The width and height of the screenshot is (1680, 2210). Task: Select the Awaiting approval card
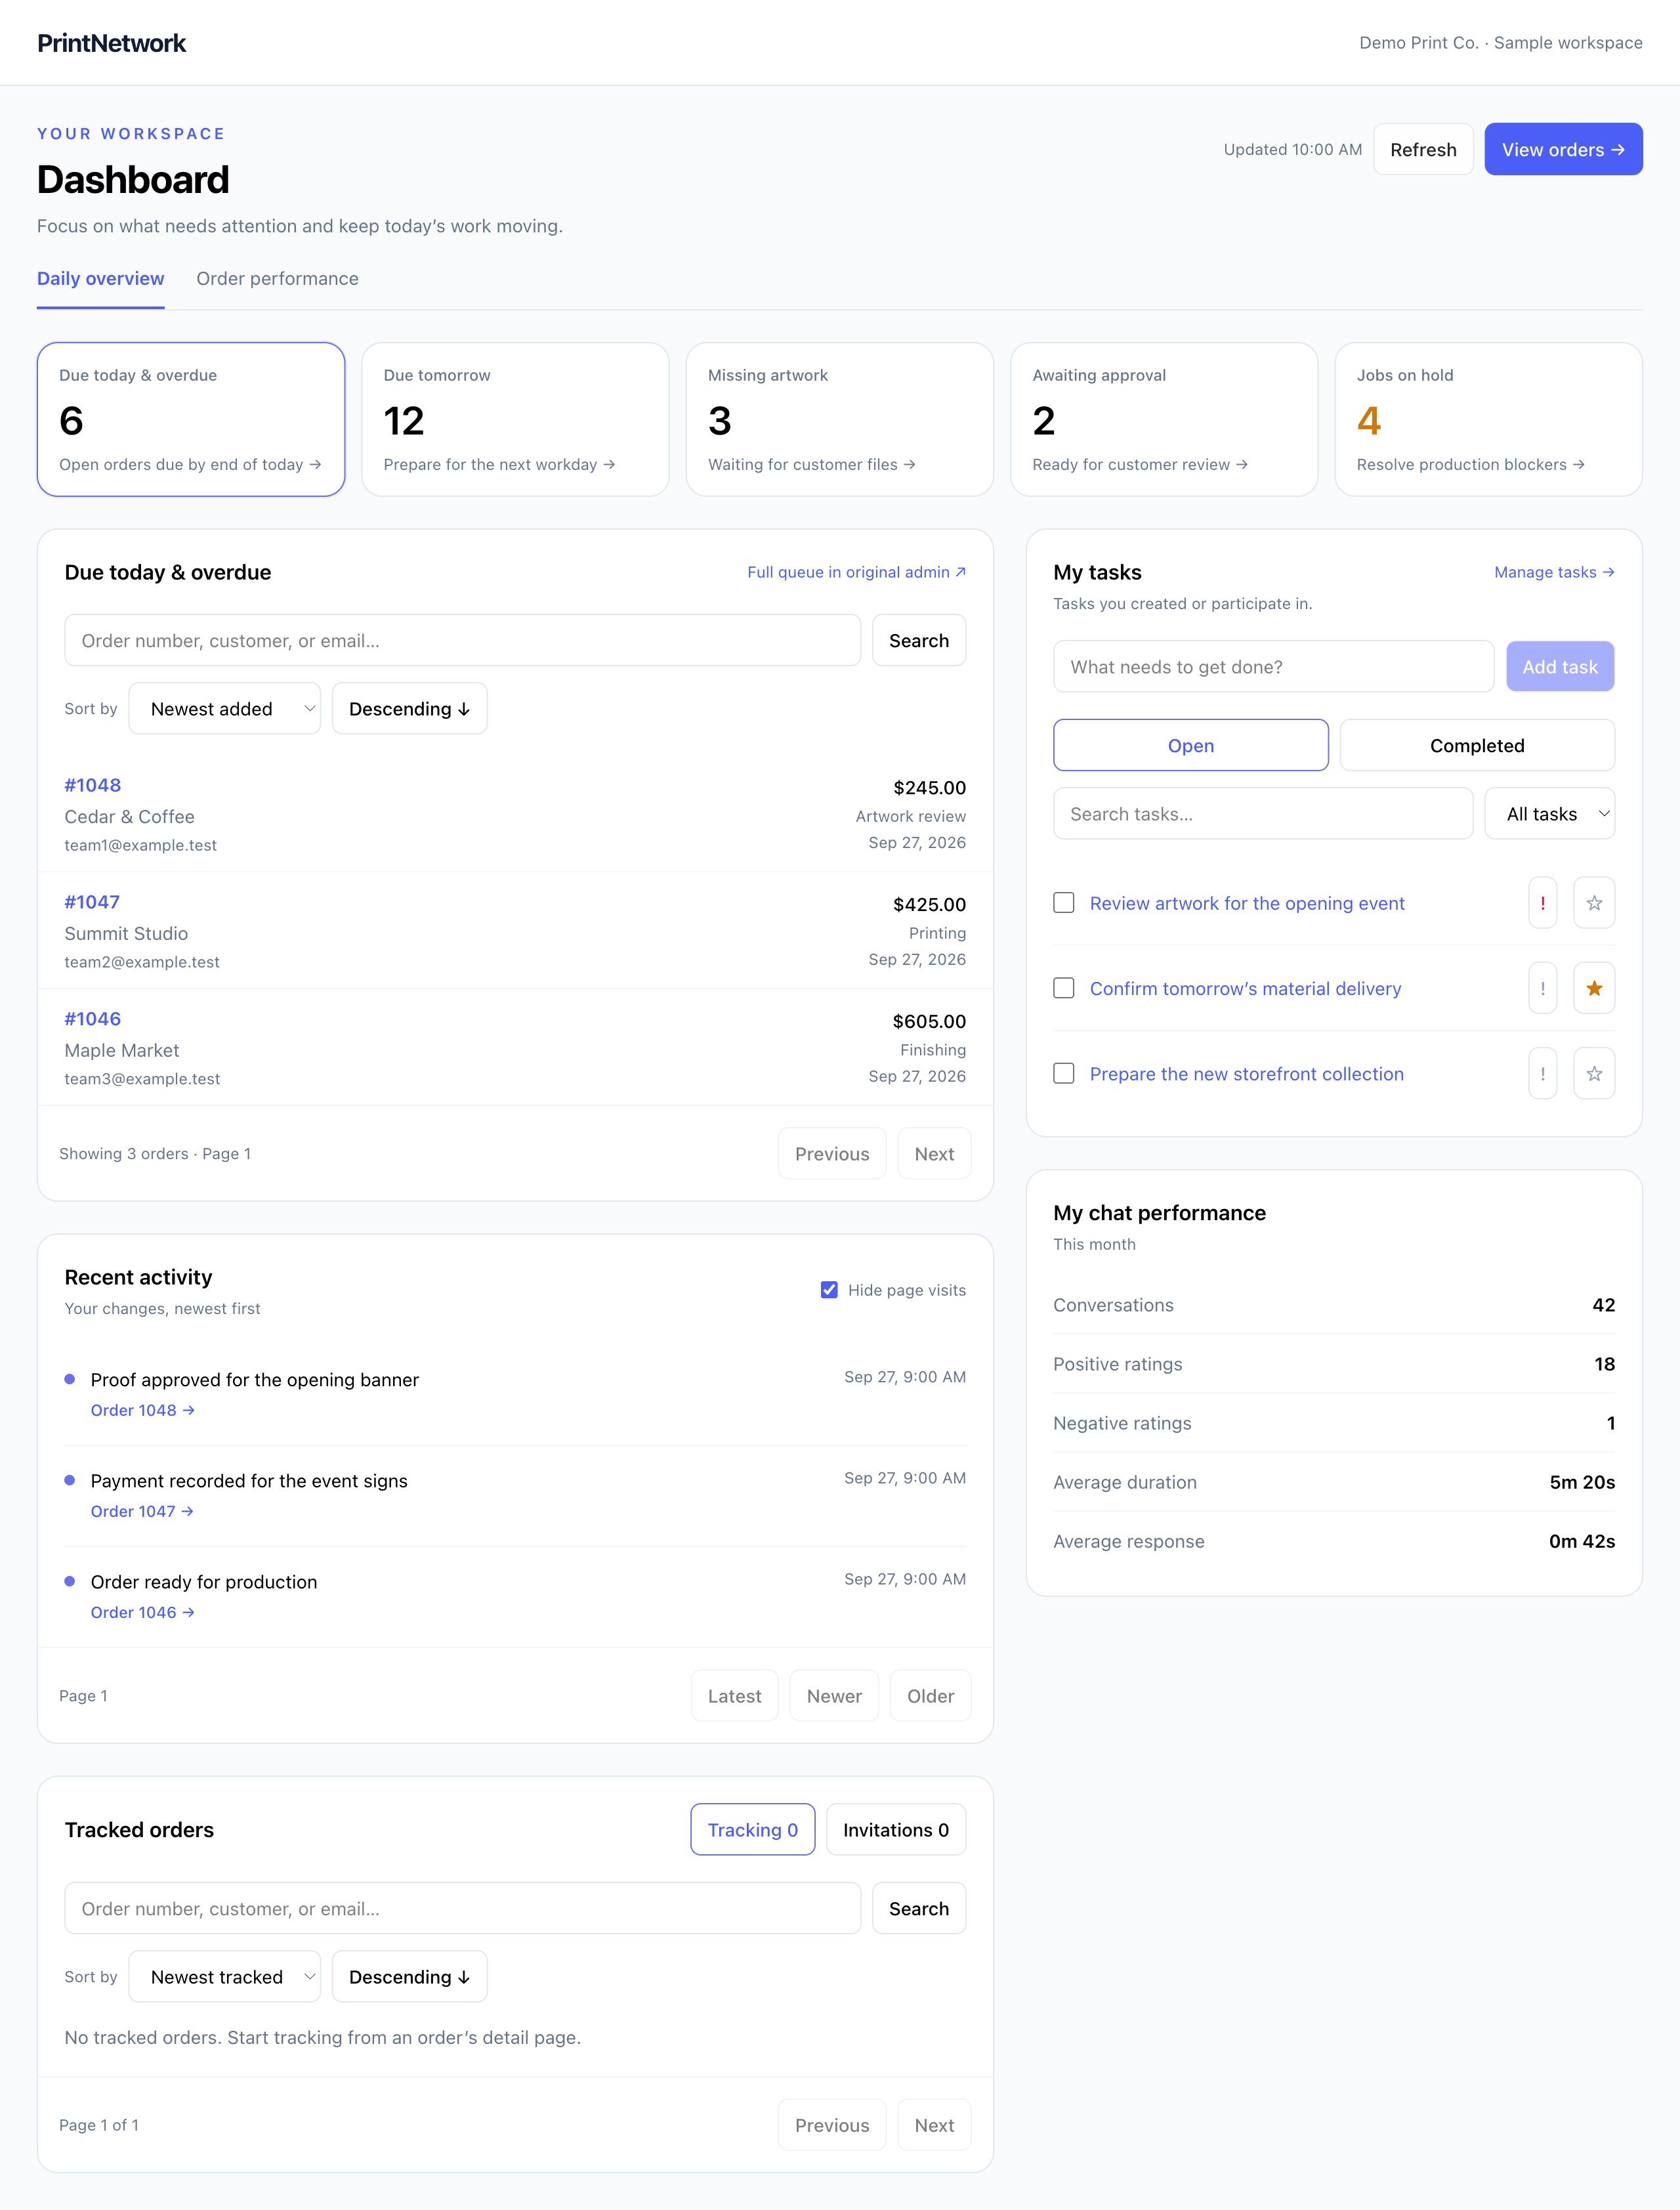pyautogui.click(x=1164, y=420)
